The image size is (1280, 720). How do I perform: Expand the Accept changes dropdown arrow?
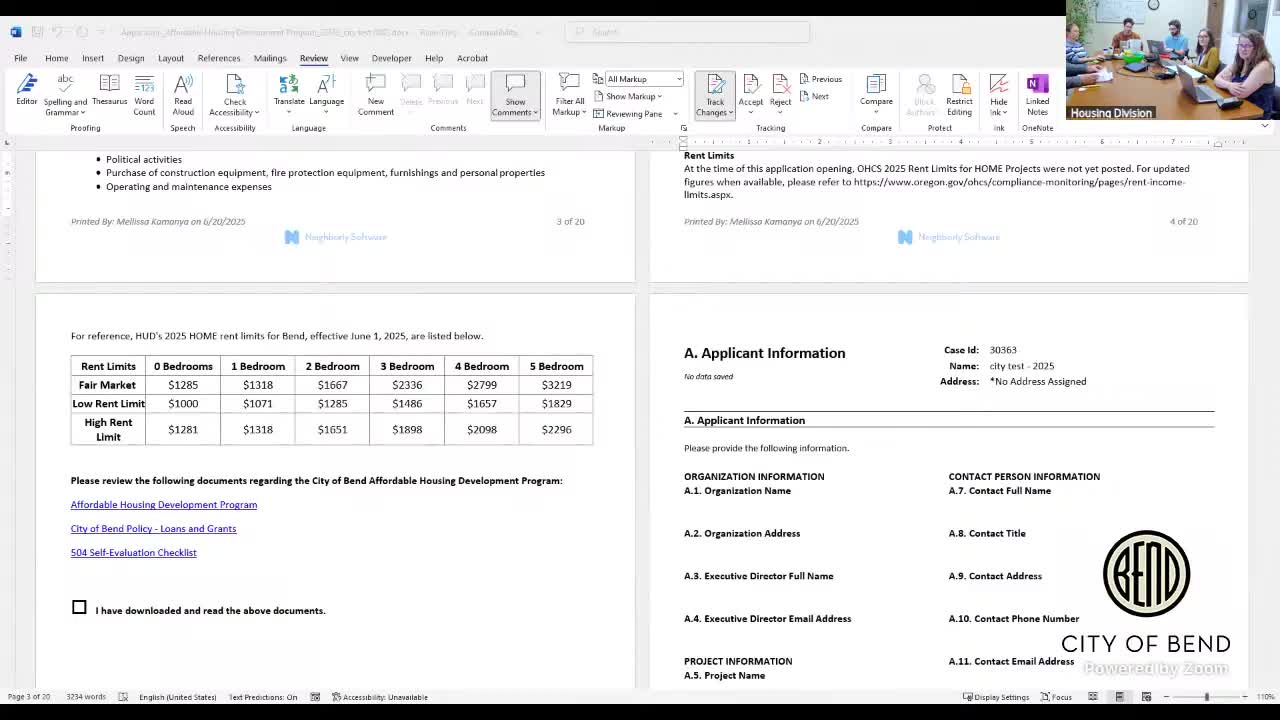pos(750,110)
